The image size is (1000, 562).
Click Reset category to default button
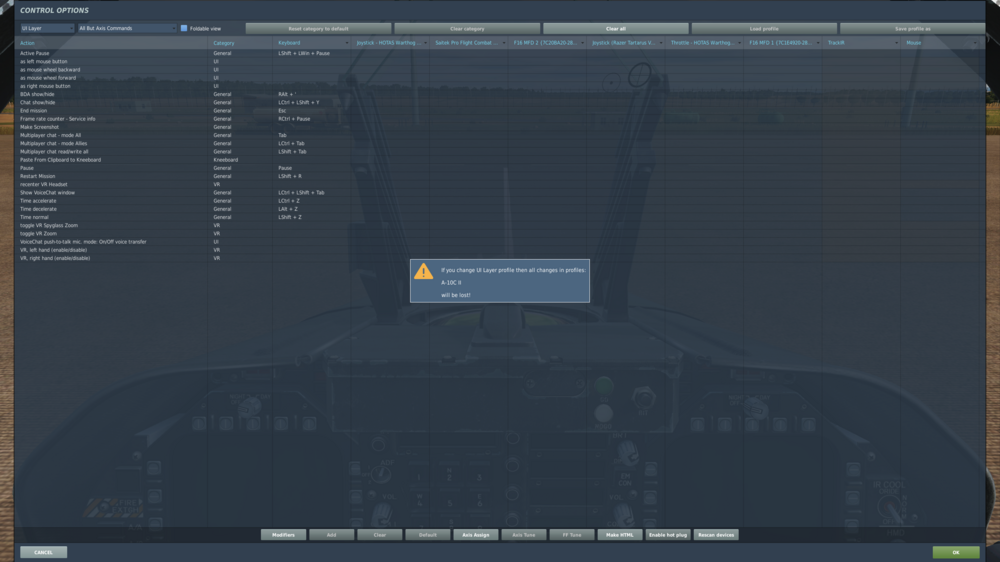(x=318, y=29)
